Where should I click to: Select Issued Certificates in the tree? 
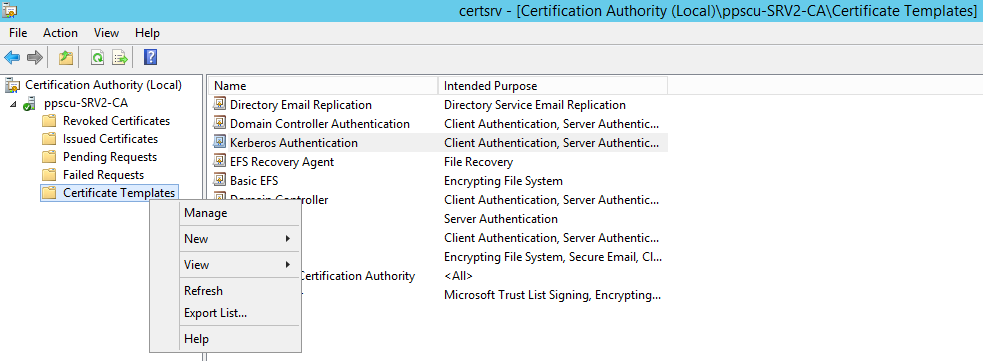(x=110, y=139)
